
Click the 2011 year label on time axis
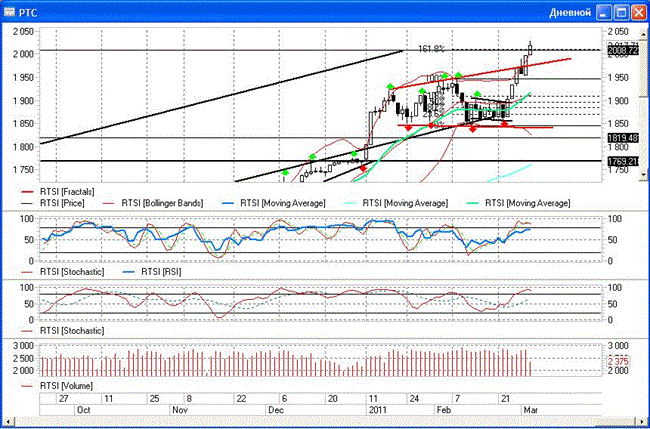(x=377, y=410)
